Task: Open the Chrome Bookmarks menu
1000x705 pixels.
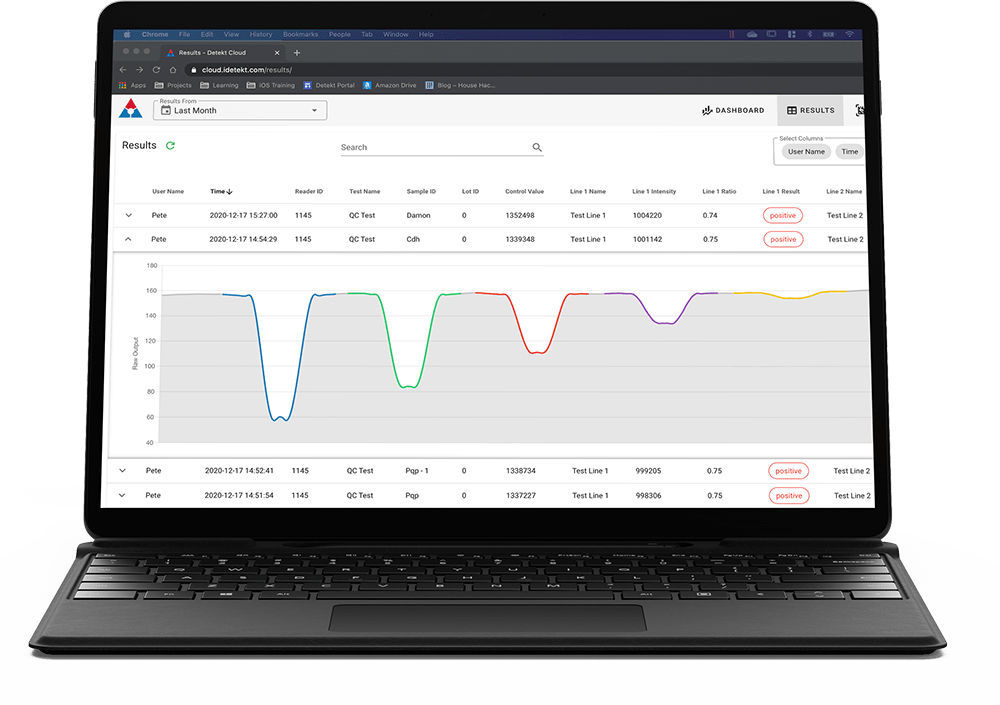Action: [x=300, y=33]
